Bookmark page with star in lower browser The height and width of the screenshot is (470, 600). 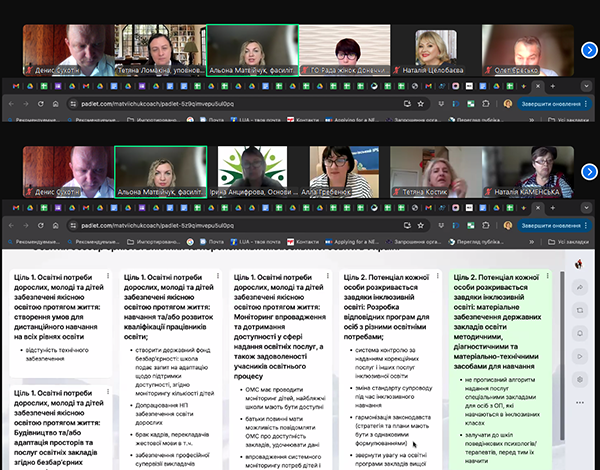421,225
